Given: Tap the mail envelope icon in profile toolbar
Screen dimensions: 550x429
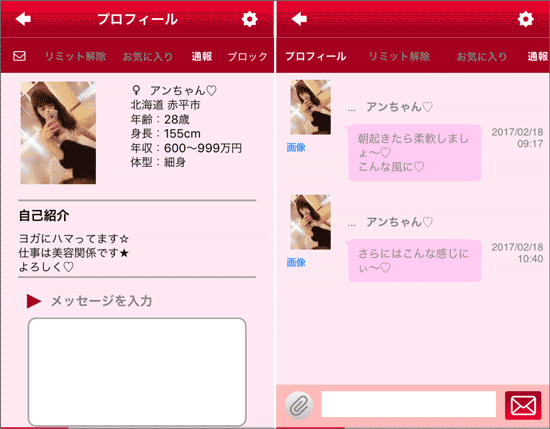Looking at the screenshot, I should (19, 56).
